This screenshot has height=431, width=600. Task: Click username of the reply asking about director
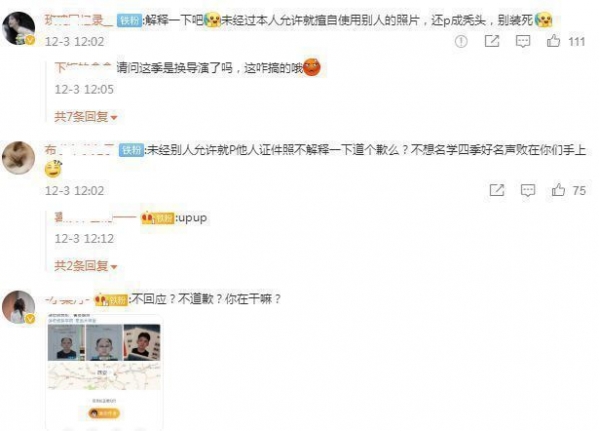pyautogui.click(x=83, y=68)
